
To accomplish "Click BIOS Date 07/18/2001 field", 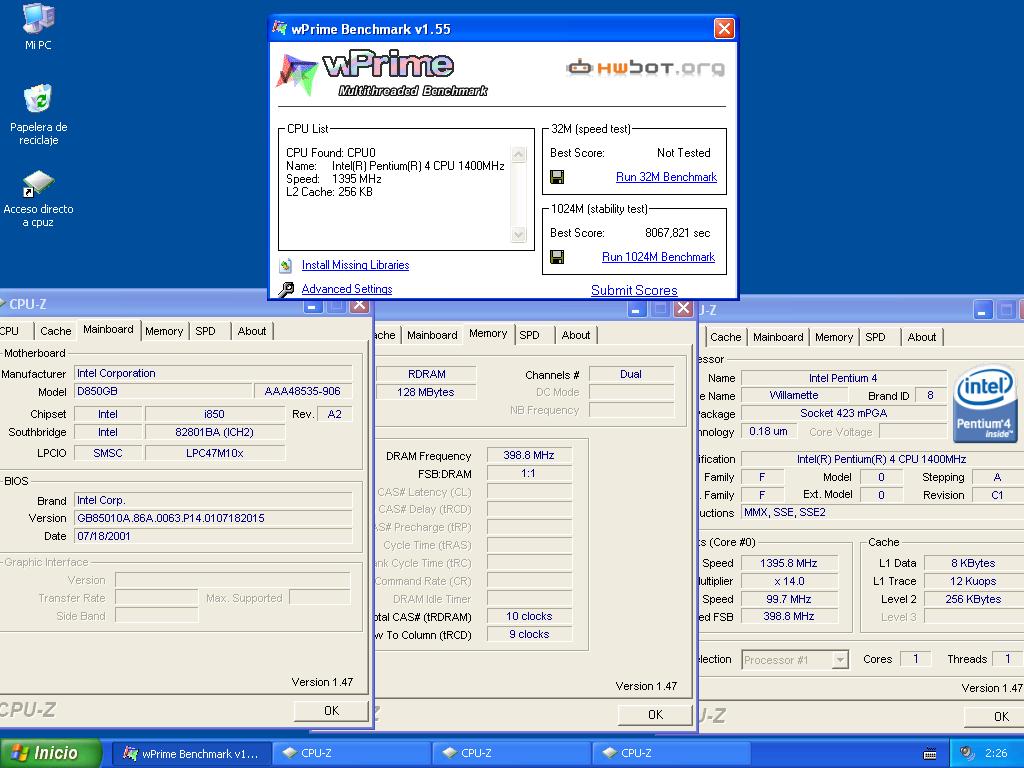I will 213,536.
